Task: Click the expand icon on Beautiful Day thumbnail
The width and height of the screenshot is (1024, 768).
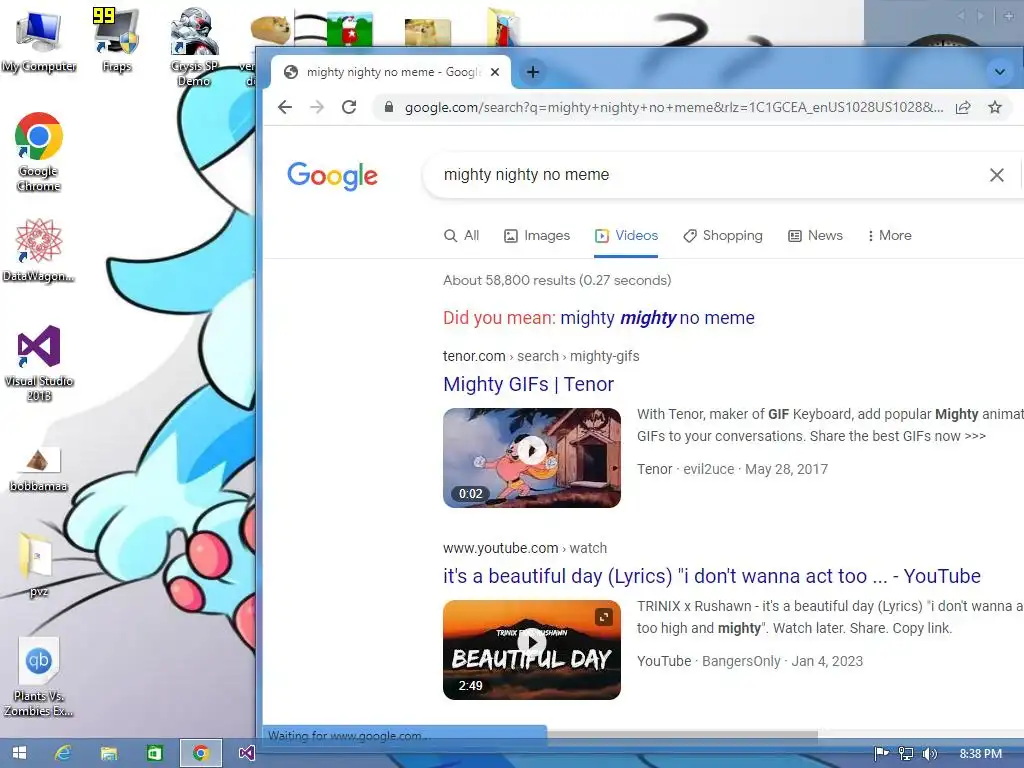Action: point(604,617)
